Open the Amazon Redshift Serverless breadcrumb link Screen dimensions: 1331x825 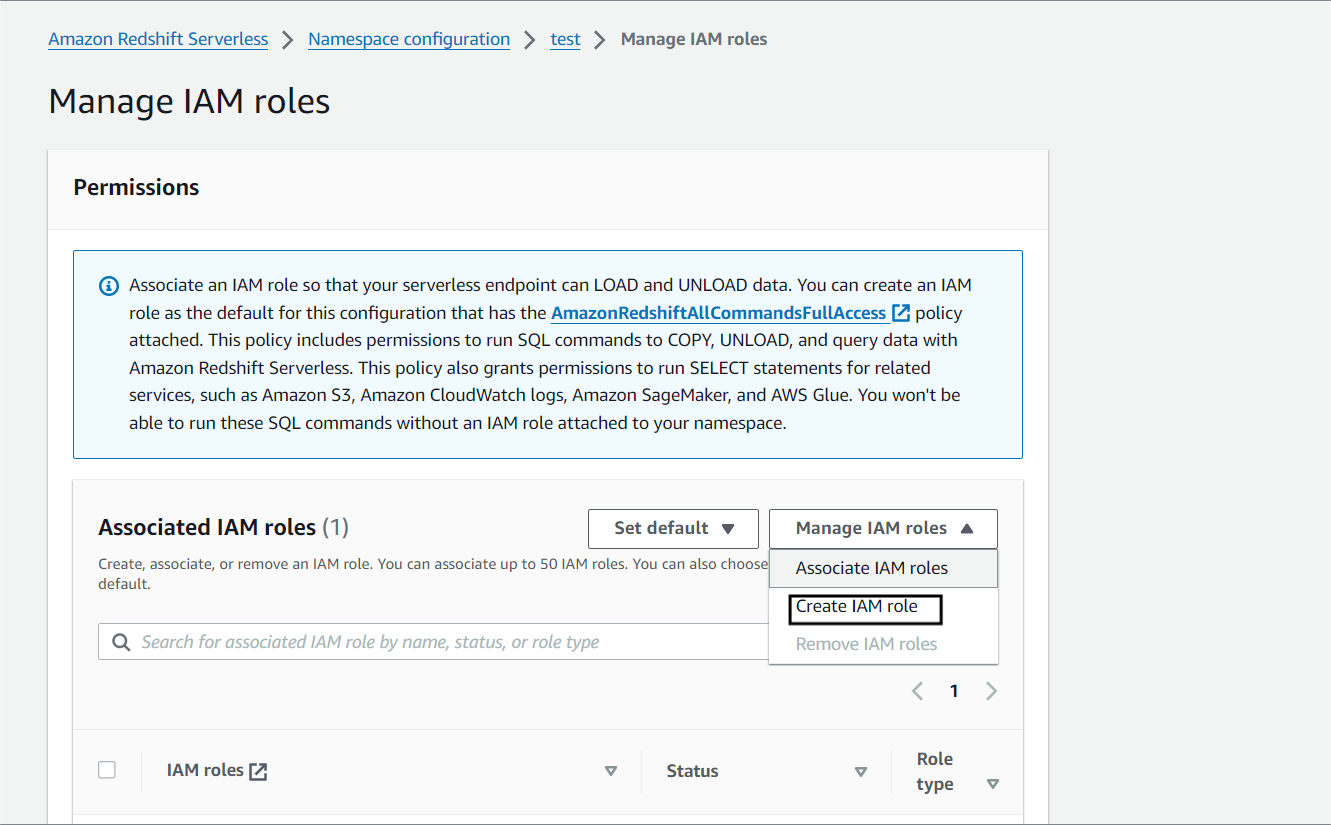[158, 39]
